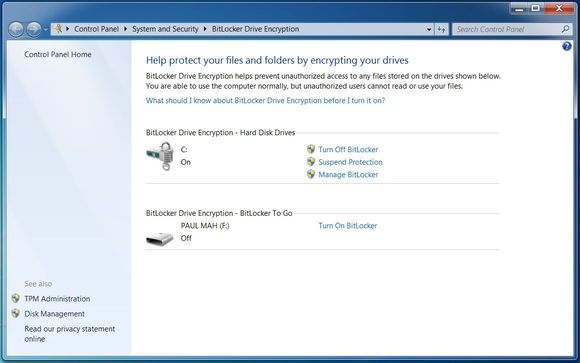Open TPM Administration link
Viewport: 580px width, 363px height.
point(57,299)
